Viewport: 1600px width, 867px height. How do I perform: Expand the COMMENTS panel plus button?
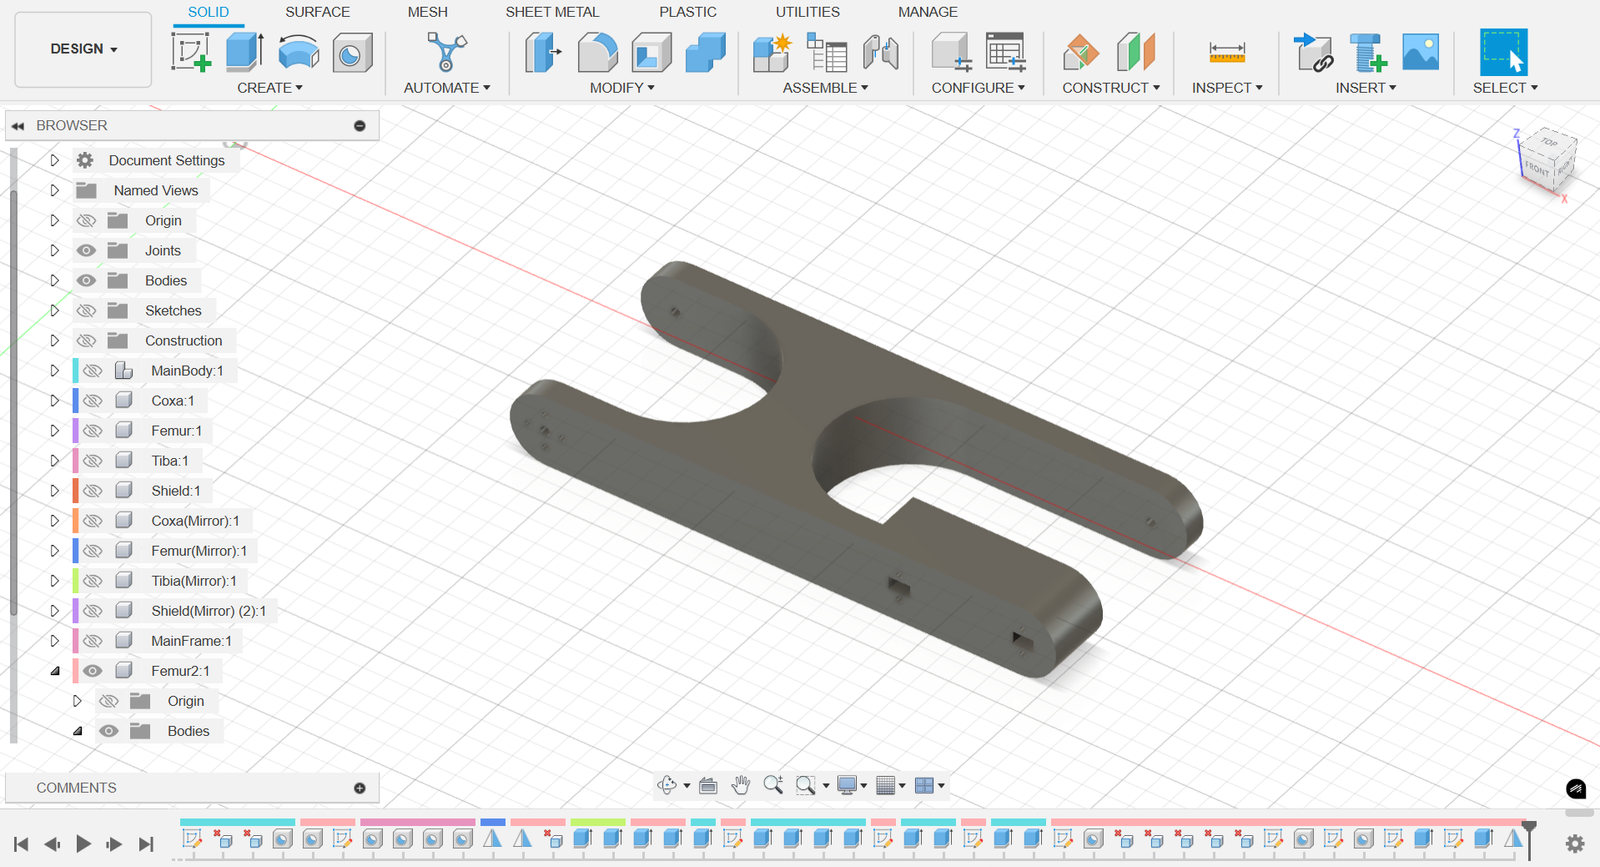pyautogui.click(x=360, y=788)
